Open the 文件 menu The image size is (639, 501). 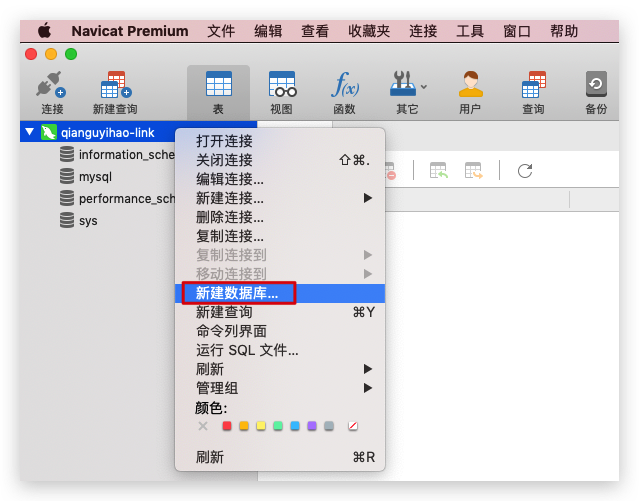point(221,31)
